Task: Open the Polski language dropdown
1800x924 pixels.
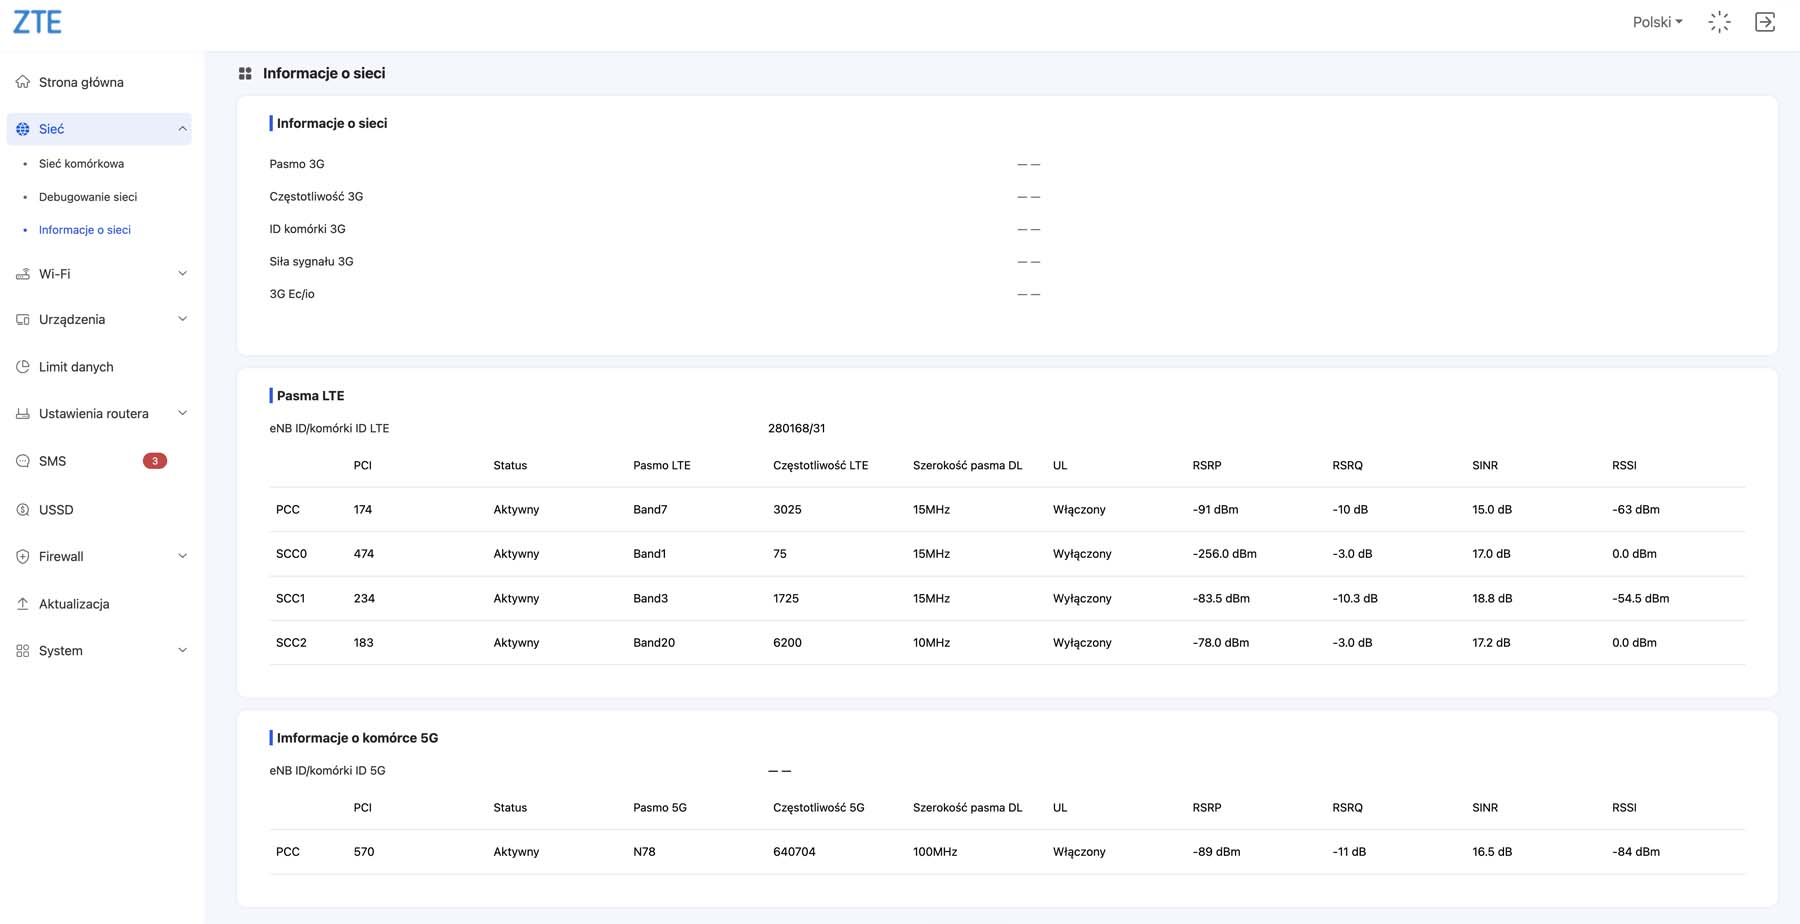Action: tap(1657, 22)
